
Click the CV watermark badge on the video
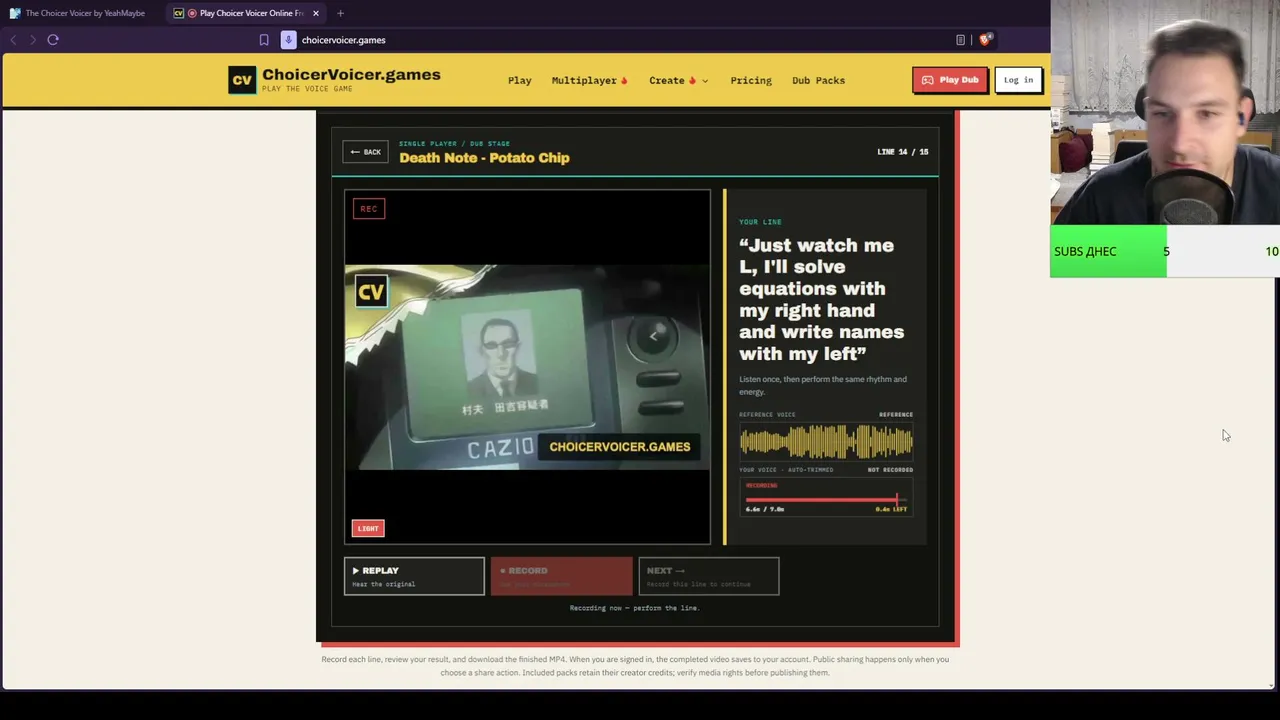[371, 292]
